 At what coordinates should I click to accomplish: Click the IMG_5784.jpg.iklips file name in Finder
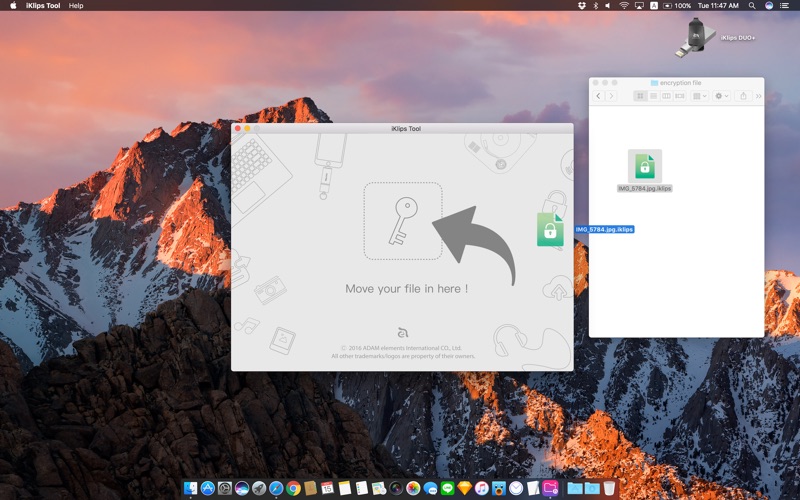point(644,188)
